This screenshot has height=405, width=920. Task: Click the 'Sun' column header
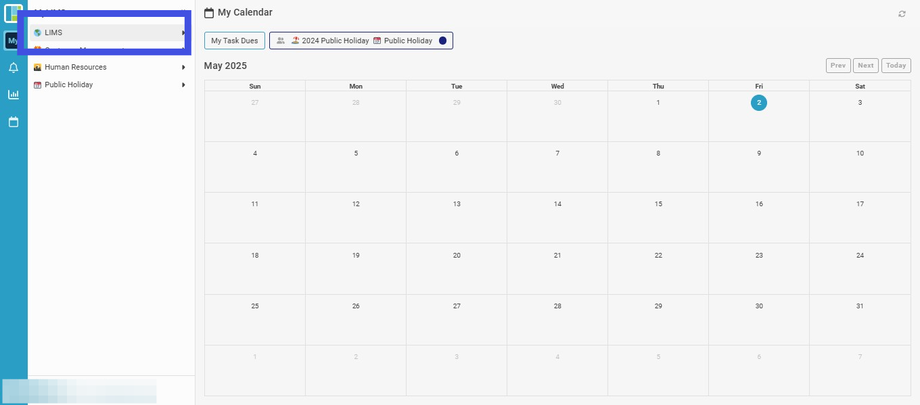pos(255,86)
